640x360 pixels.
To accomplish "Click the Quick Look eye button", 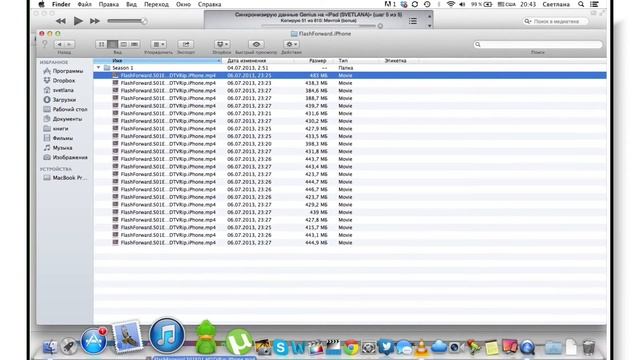I will point(256,44).
